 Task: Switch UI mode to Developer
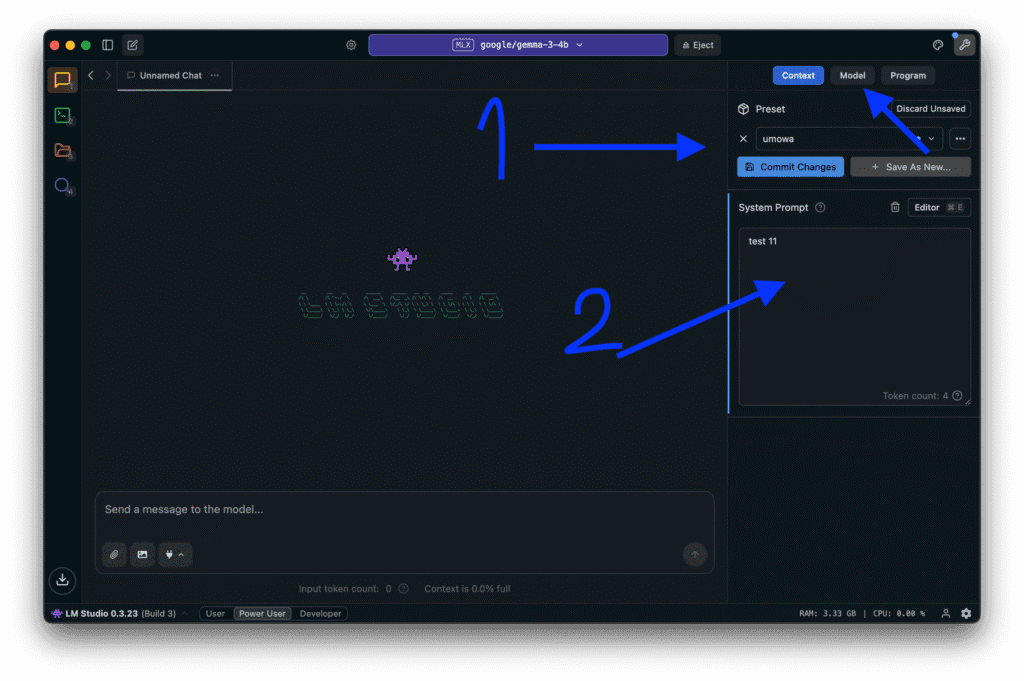click(x=320, y=613)
